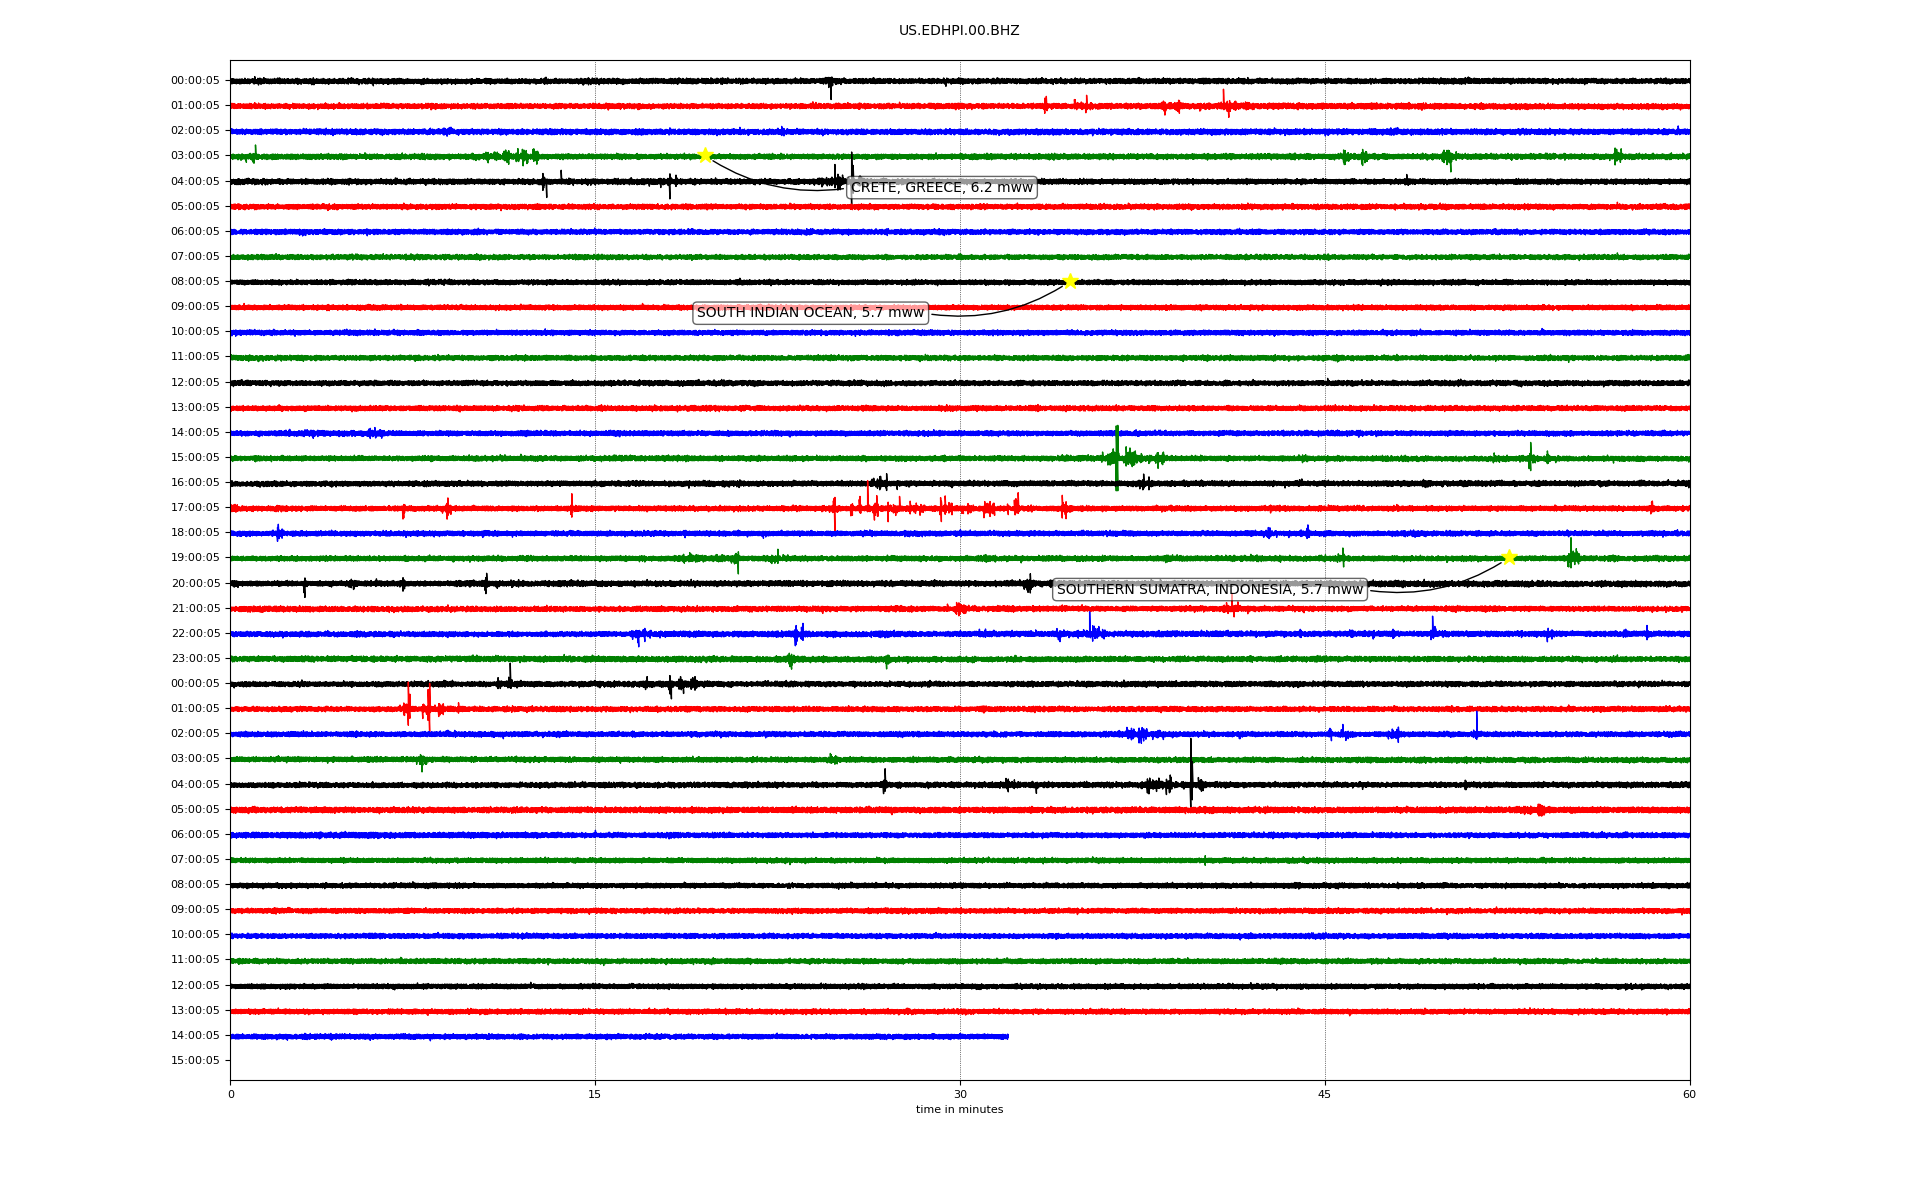The image size is (1920, 1200).
Task: Click the x-axis tick label '30'
Action: point(960,1095)
